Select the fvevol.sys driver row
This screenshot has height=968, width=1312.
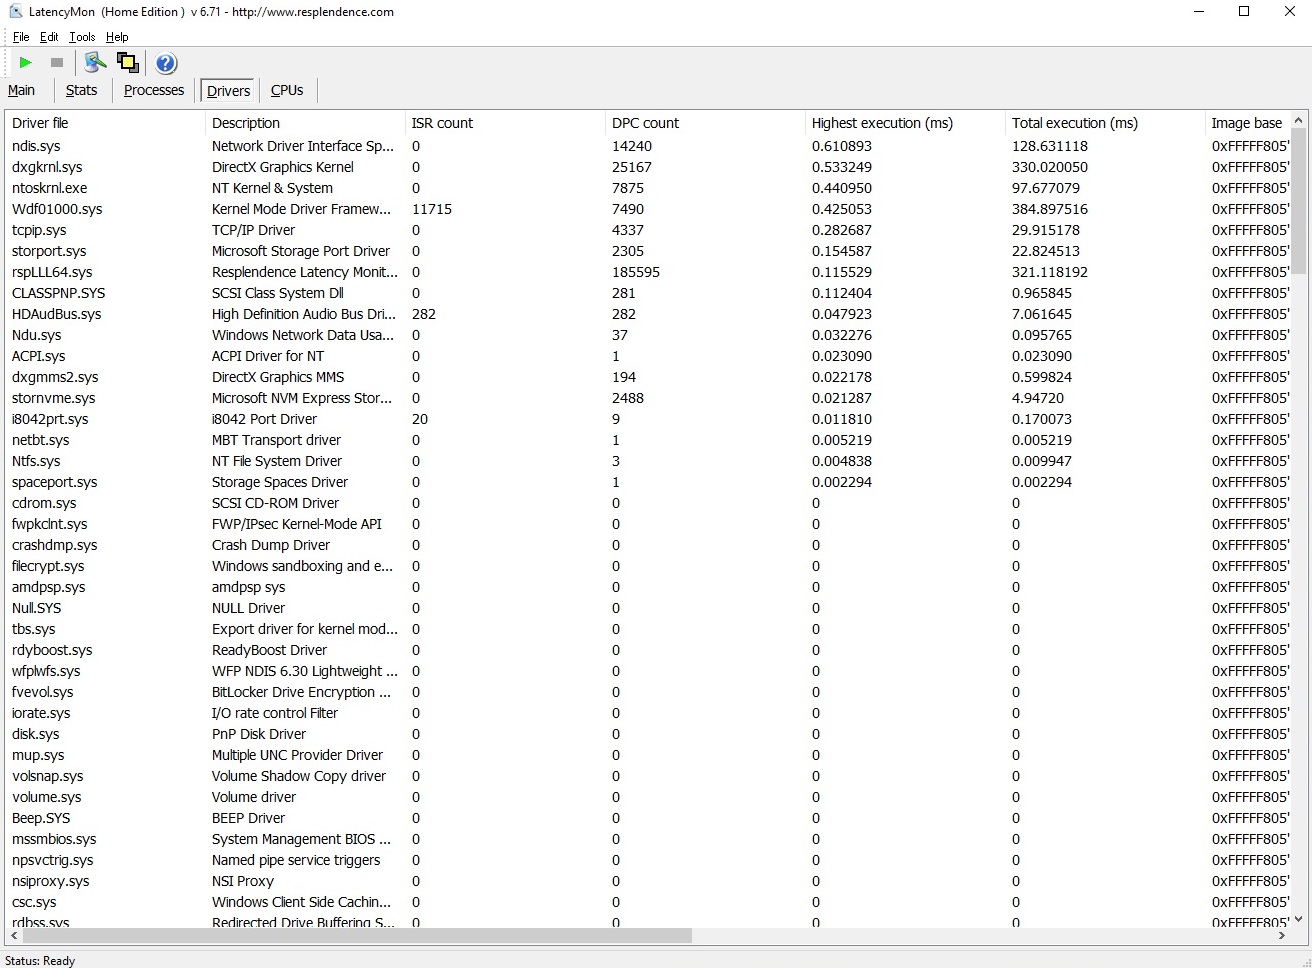coord(648,692)
